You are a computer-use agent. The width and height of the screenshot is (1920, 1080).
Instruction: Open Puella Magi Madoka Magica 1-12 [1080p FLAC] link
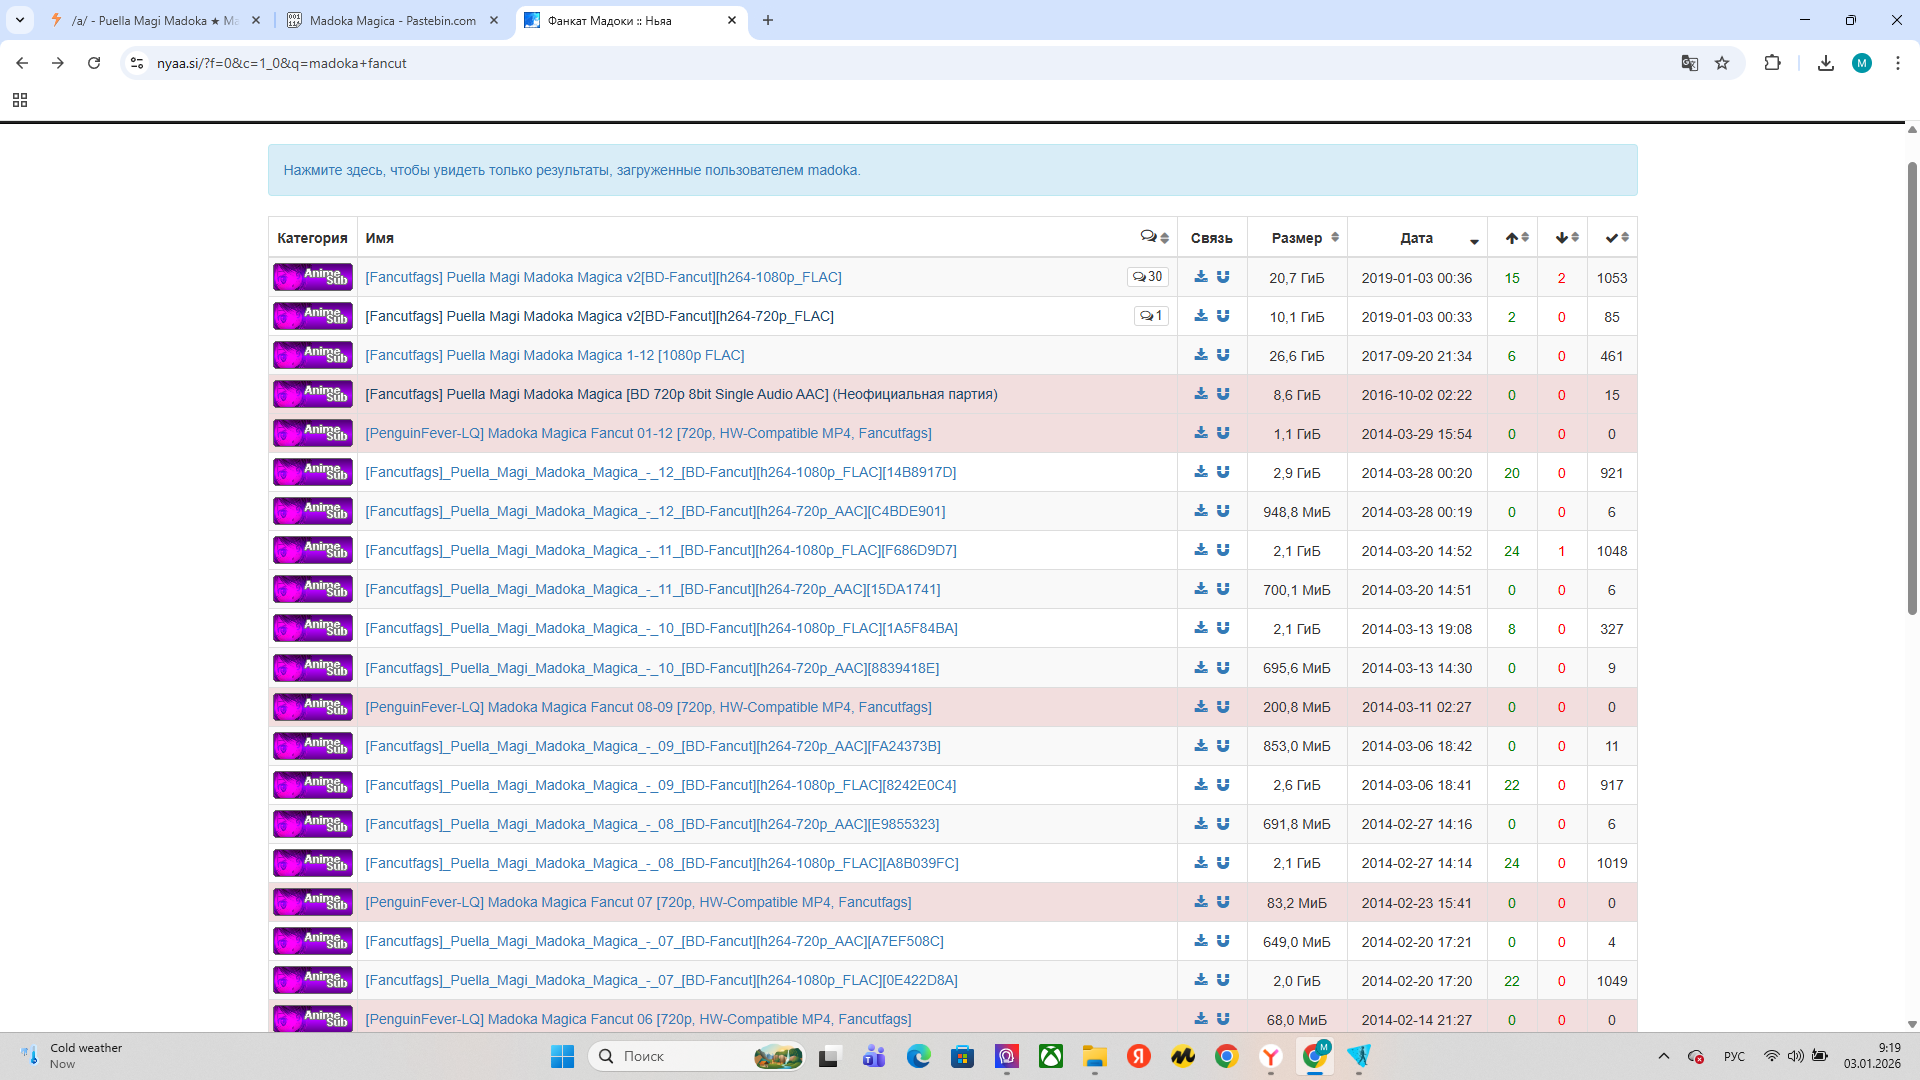click(554, 355)
